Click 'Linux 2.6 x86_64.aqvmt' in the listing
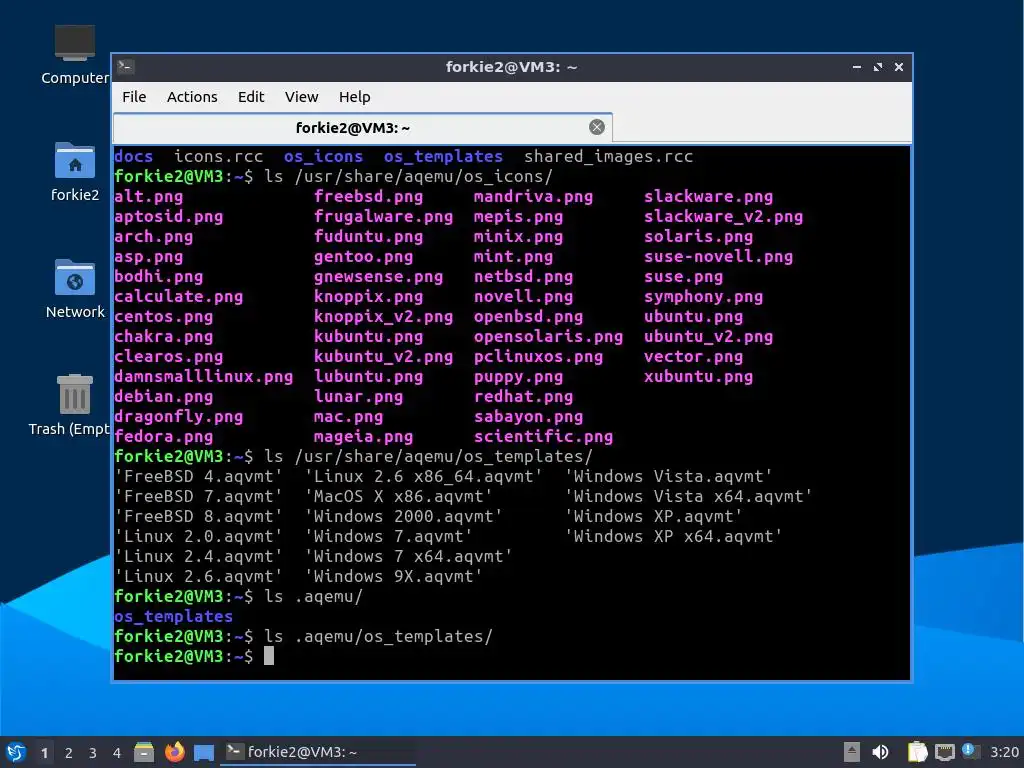Screen dimensions: 1024x768 click(423, 477)
